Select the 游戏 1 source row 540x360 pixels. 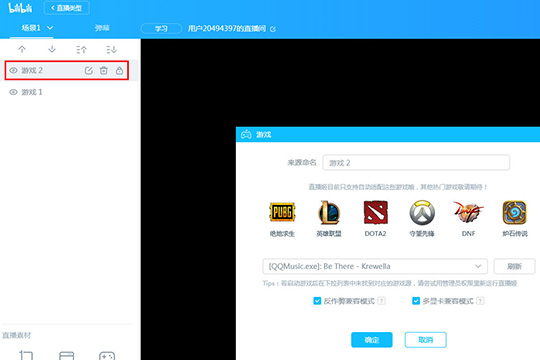(69, 92)
